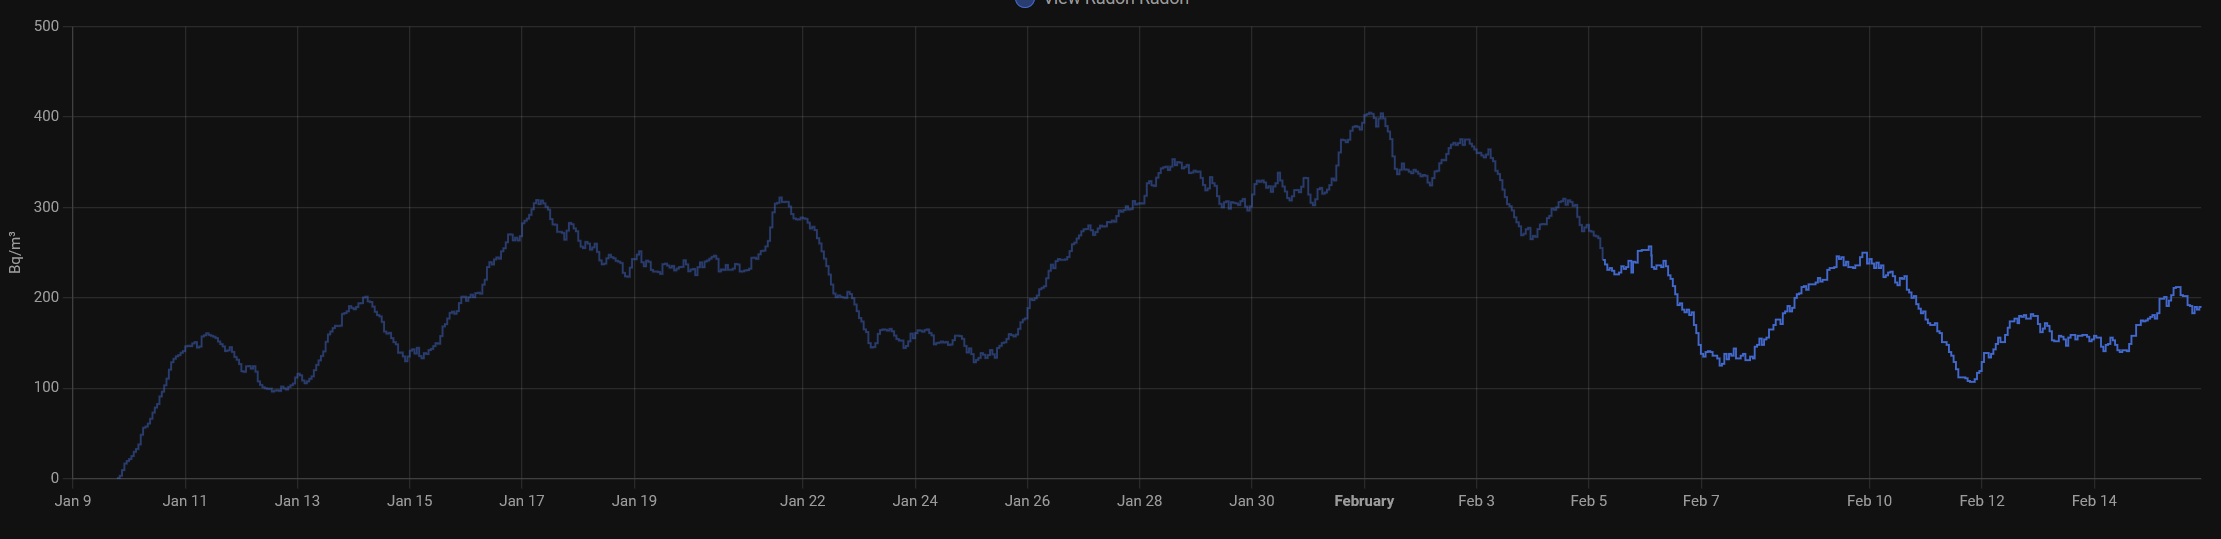This screenshot has height=539, width=2221.
Task: Inspect the radon dip just before Feb 12
Action: [x=1970, y=381]
